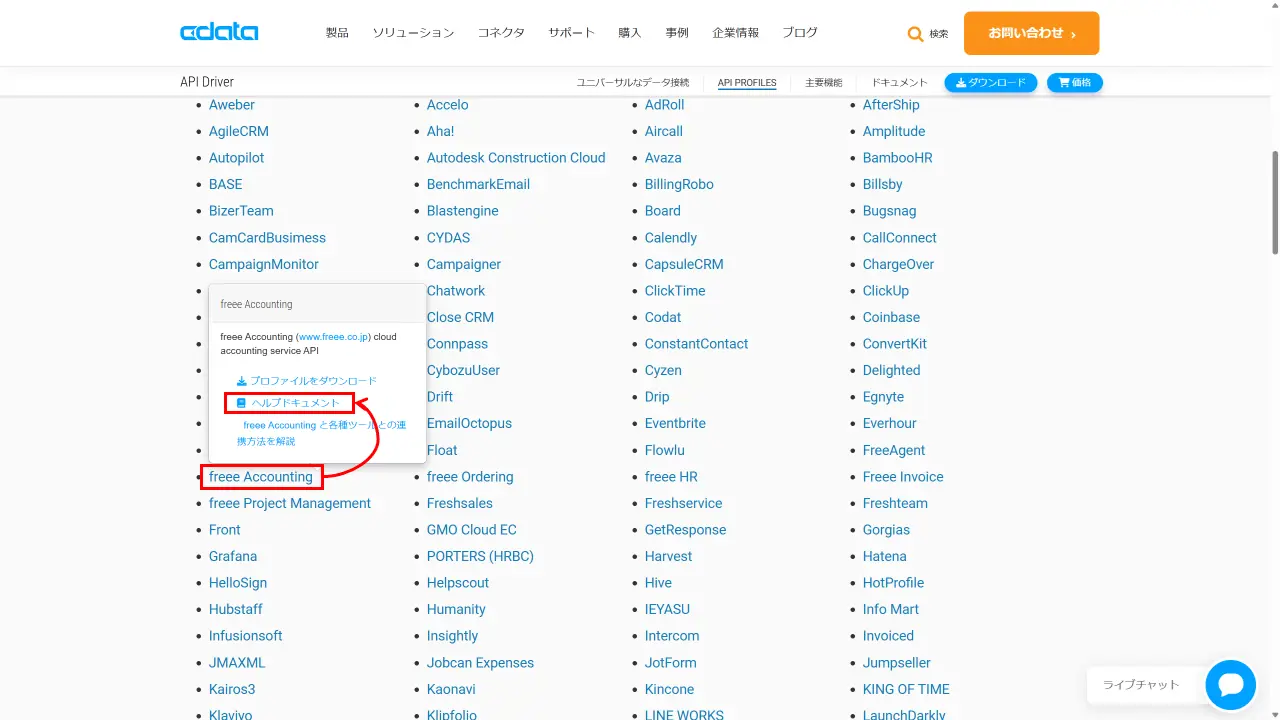Visit www.freee.co.jp link in popup
This screenshot has height=720, width=1280.
point(334,337)
